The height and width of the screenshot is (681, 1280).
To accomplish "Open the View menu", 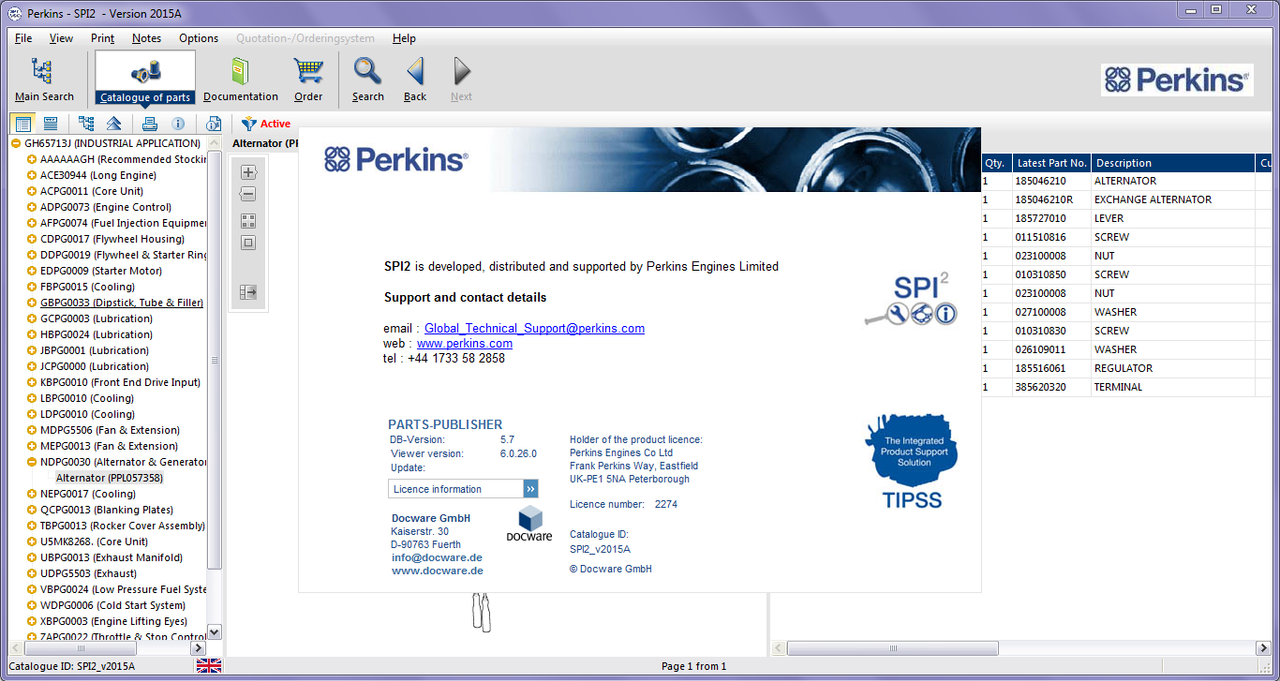I will pos(61,38).
